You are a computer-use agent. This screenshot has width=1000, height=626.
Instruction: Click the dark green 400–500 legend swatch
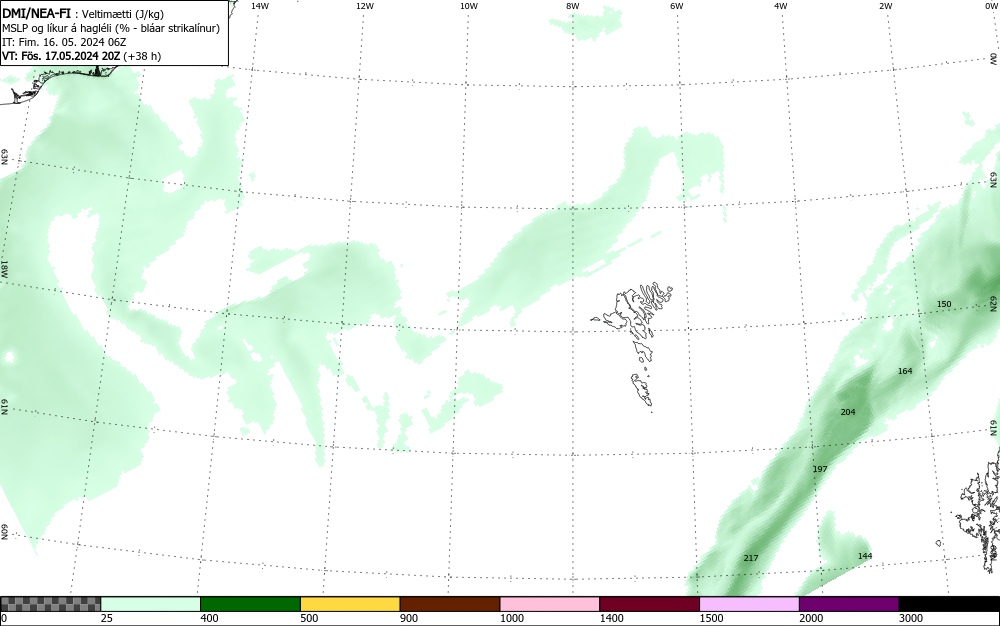pos(250,604)
